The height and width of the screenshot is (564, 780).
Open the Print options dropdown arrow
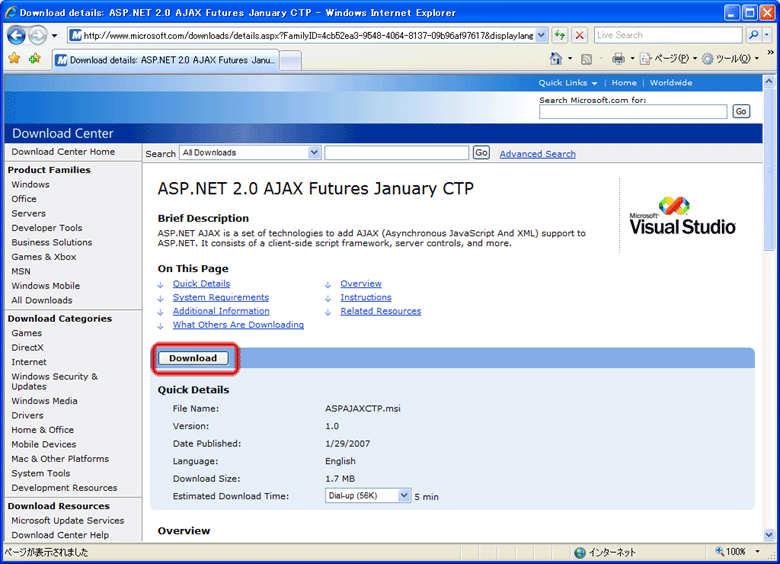point(632,59)
